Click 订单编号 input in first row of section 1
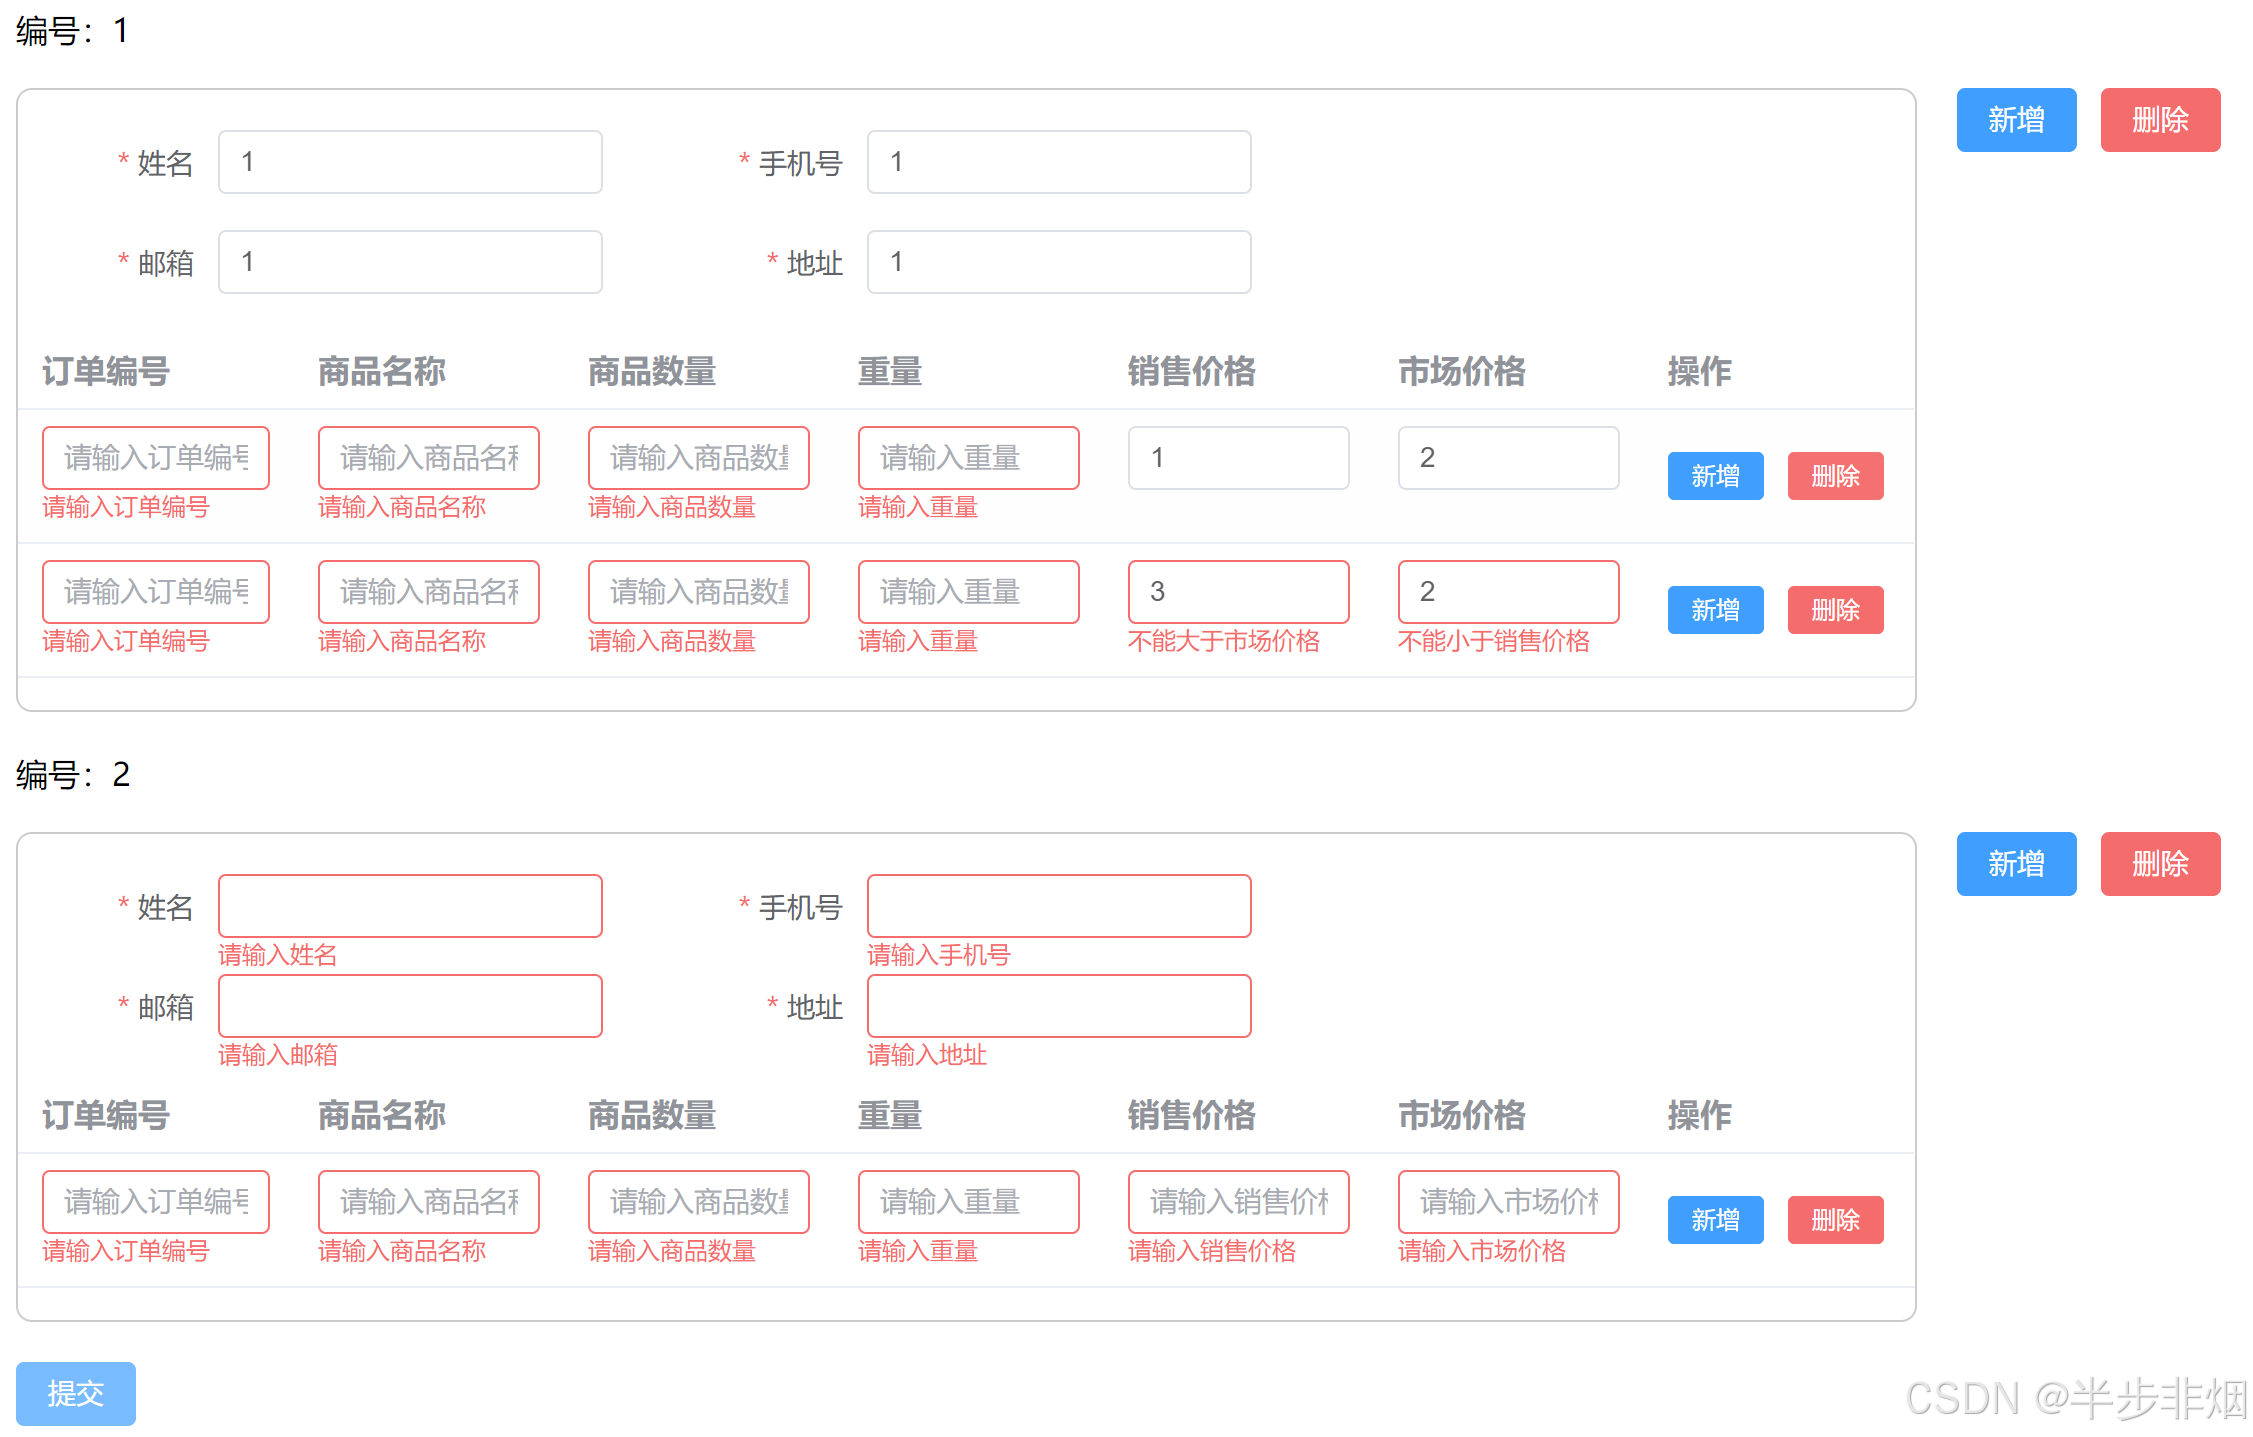 point(155,458)
